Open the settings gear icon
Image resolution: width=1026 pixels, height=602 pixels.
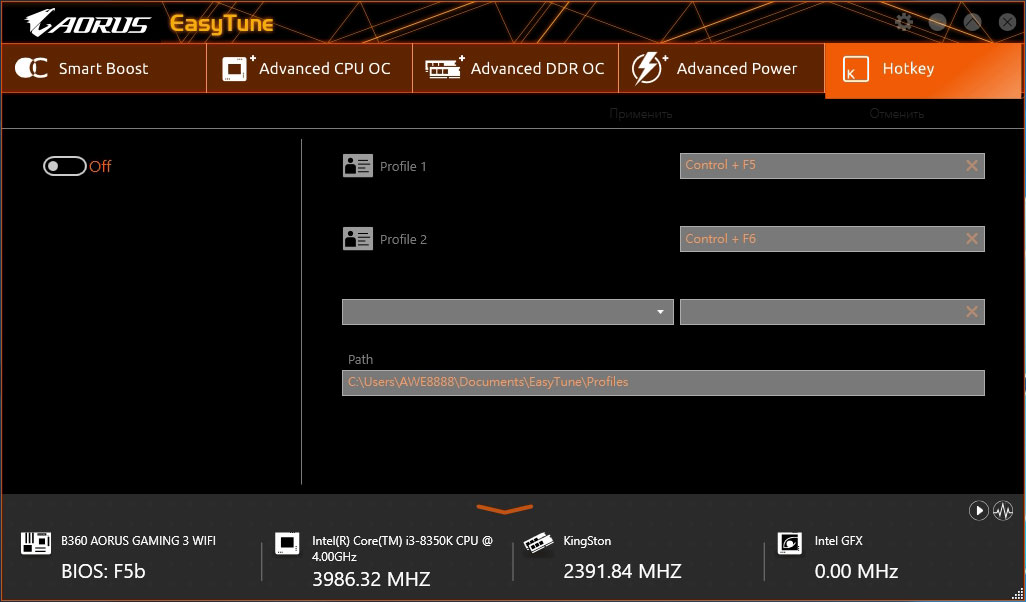coord(904,22)
